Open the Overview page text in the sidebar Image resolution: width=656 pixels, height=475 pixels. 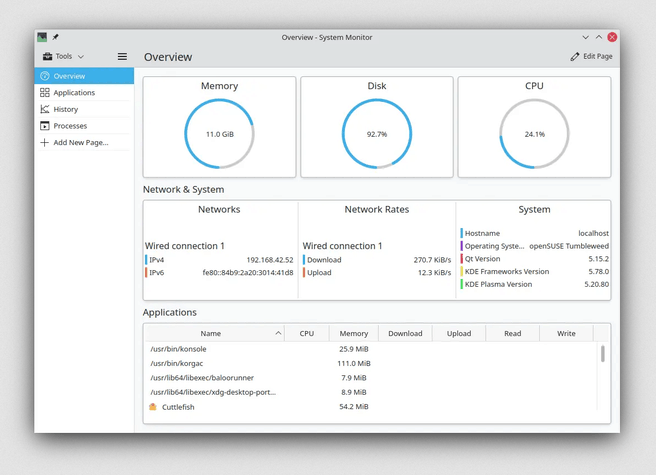point(69,76)
